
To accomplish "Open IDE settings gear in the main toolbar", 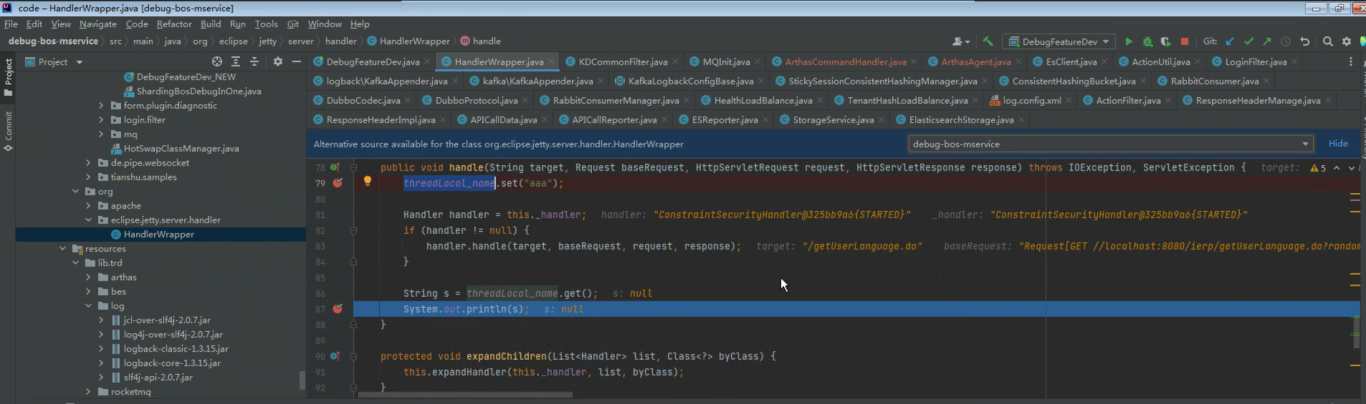I will [1347, 42].
